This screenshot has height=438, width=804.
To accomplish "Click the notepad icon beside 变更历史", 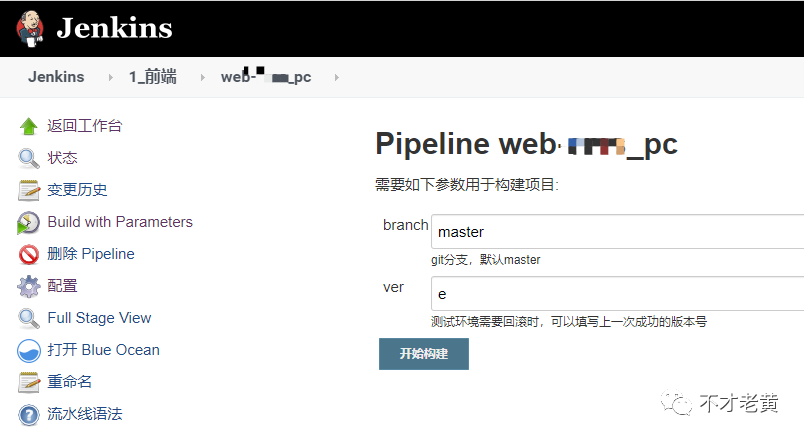I will coord(29,190).
